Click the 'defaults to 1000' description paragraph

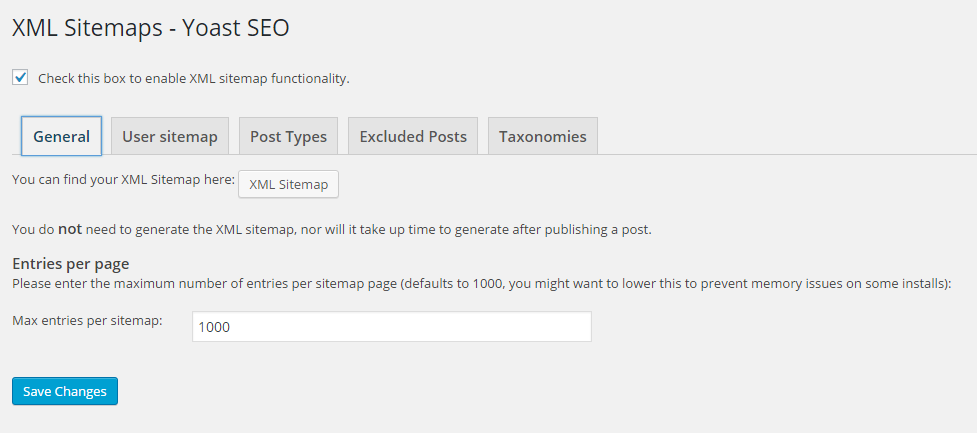tap(482, 284)
